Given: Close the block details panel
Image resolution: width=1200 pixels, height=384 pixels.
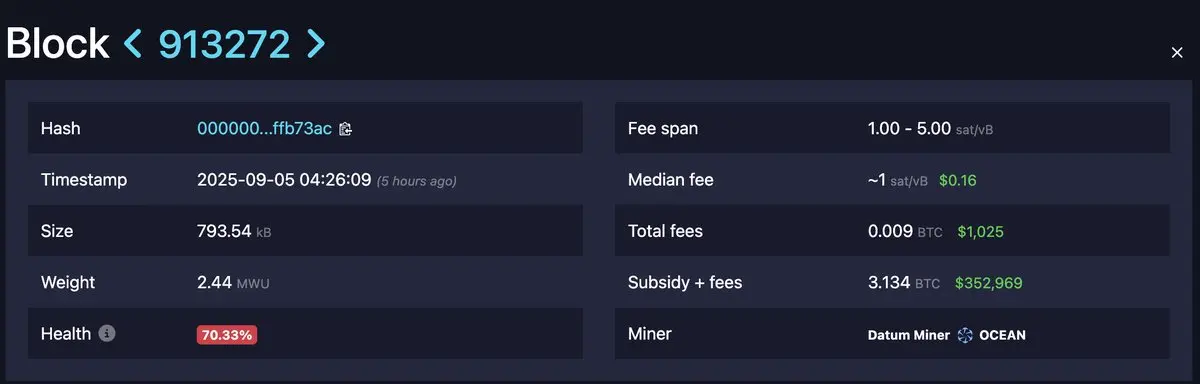Looking at the screenshot, I should pyautogui.click(x=1177, y=52).
